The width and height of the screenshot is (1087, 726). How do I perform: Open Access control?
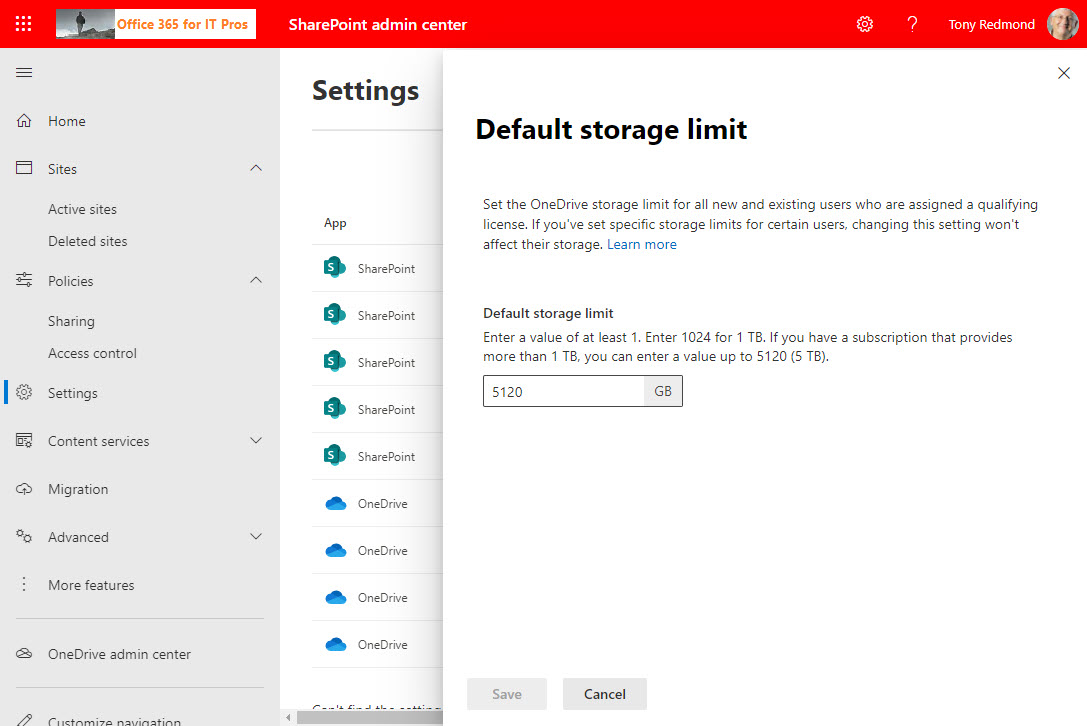(x=92, y=354)
